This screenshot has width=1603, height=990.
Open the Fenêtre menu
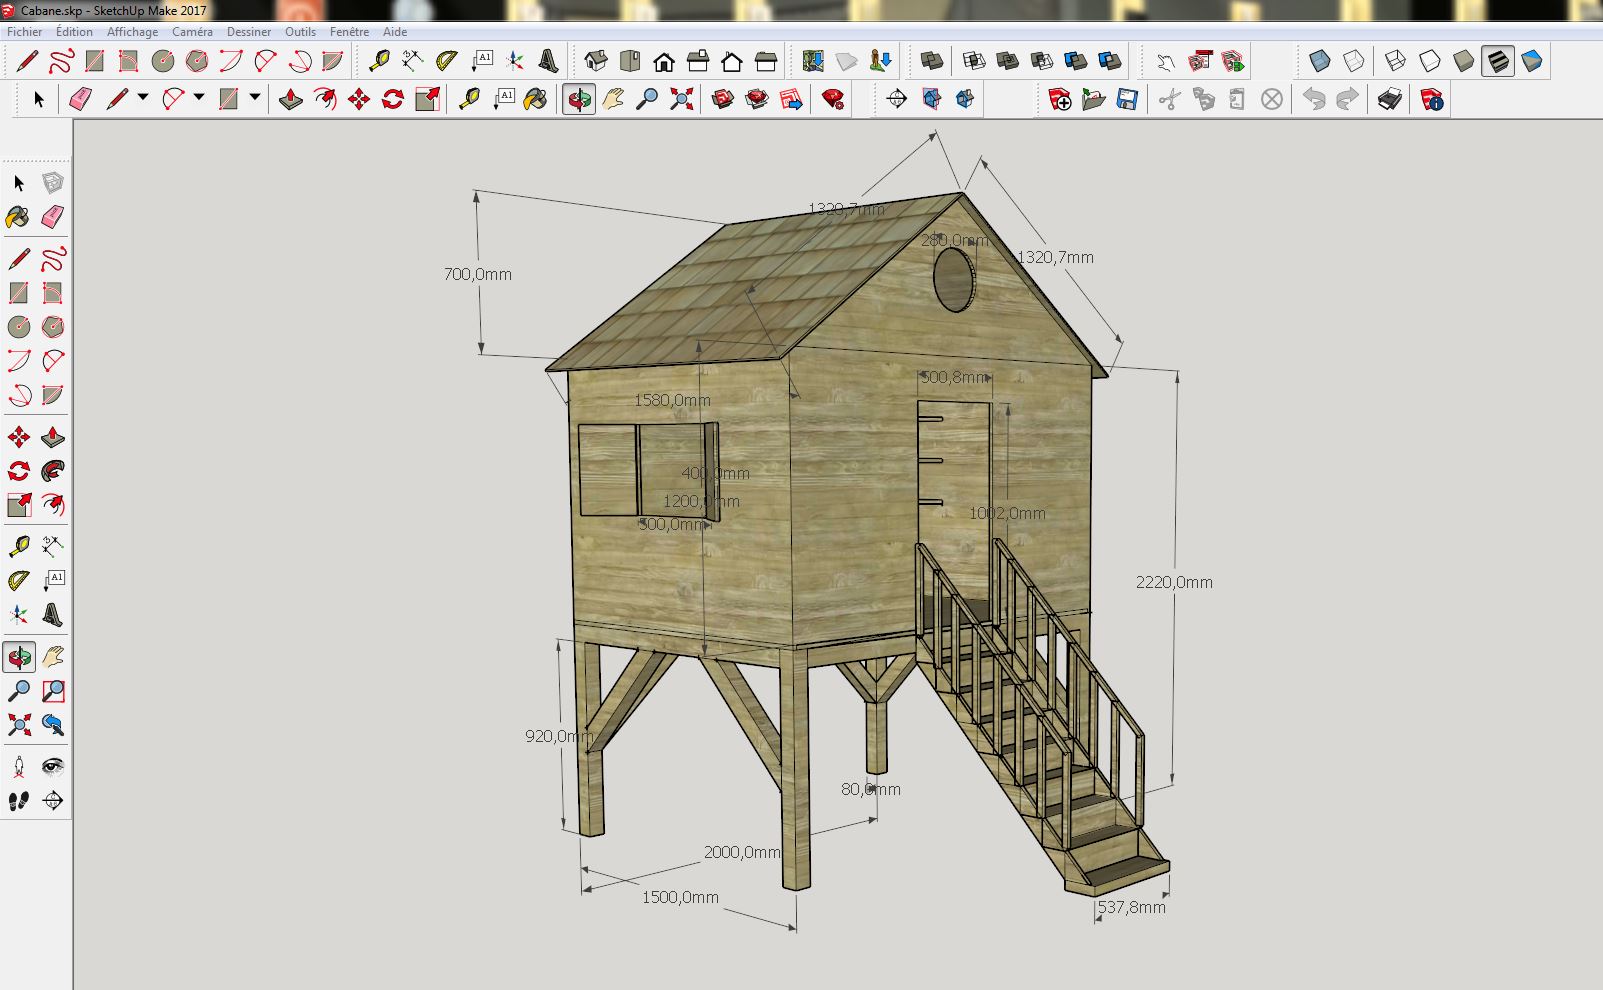coord(349,32)
